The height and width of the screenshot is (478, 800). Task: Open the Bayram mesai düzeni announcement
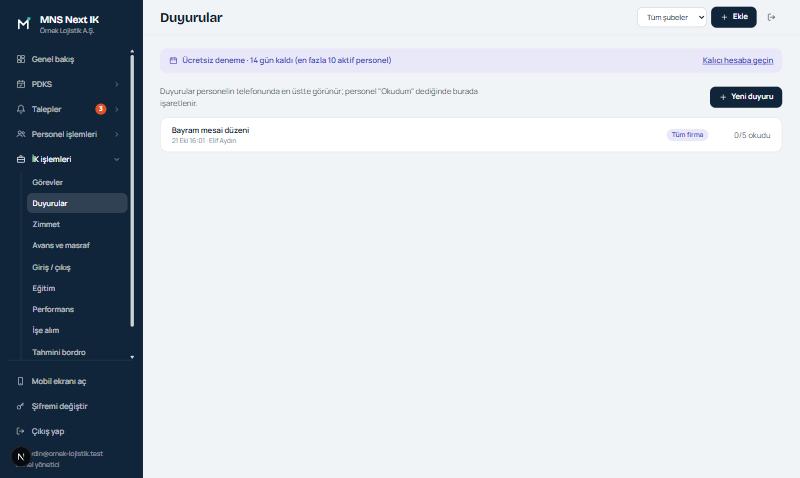471,135
